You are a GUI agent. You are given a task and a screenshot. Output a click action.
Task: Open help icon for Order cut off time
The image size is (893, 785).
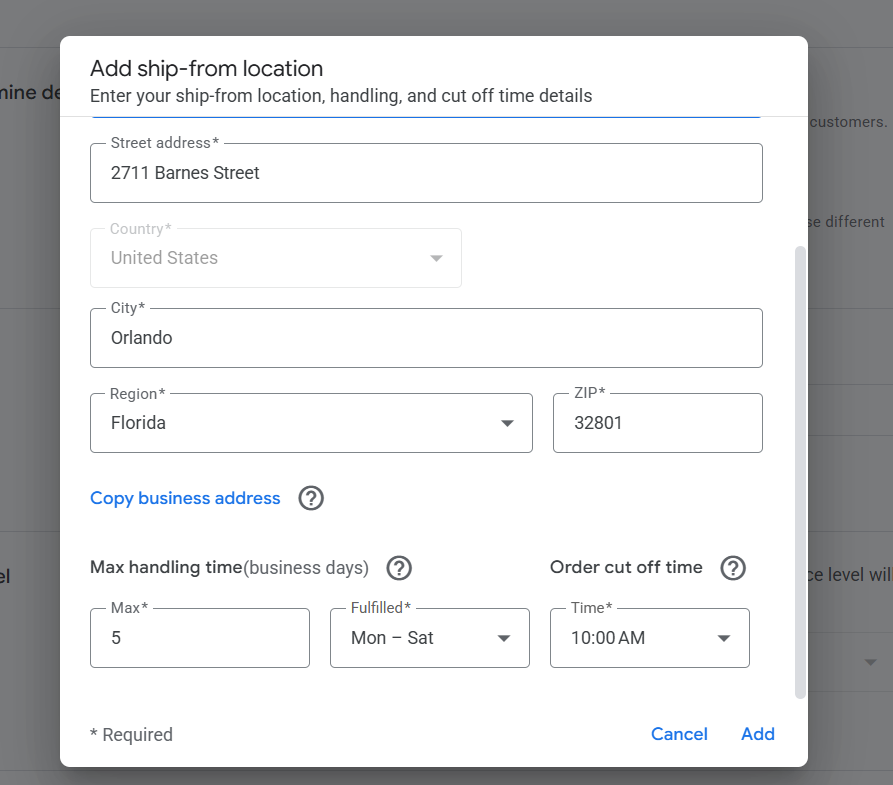(733, 568)
